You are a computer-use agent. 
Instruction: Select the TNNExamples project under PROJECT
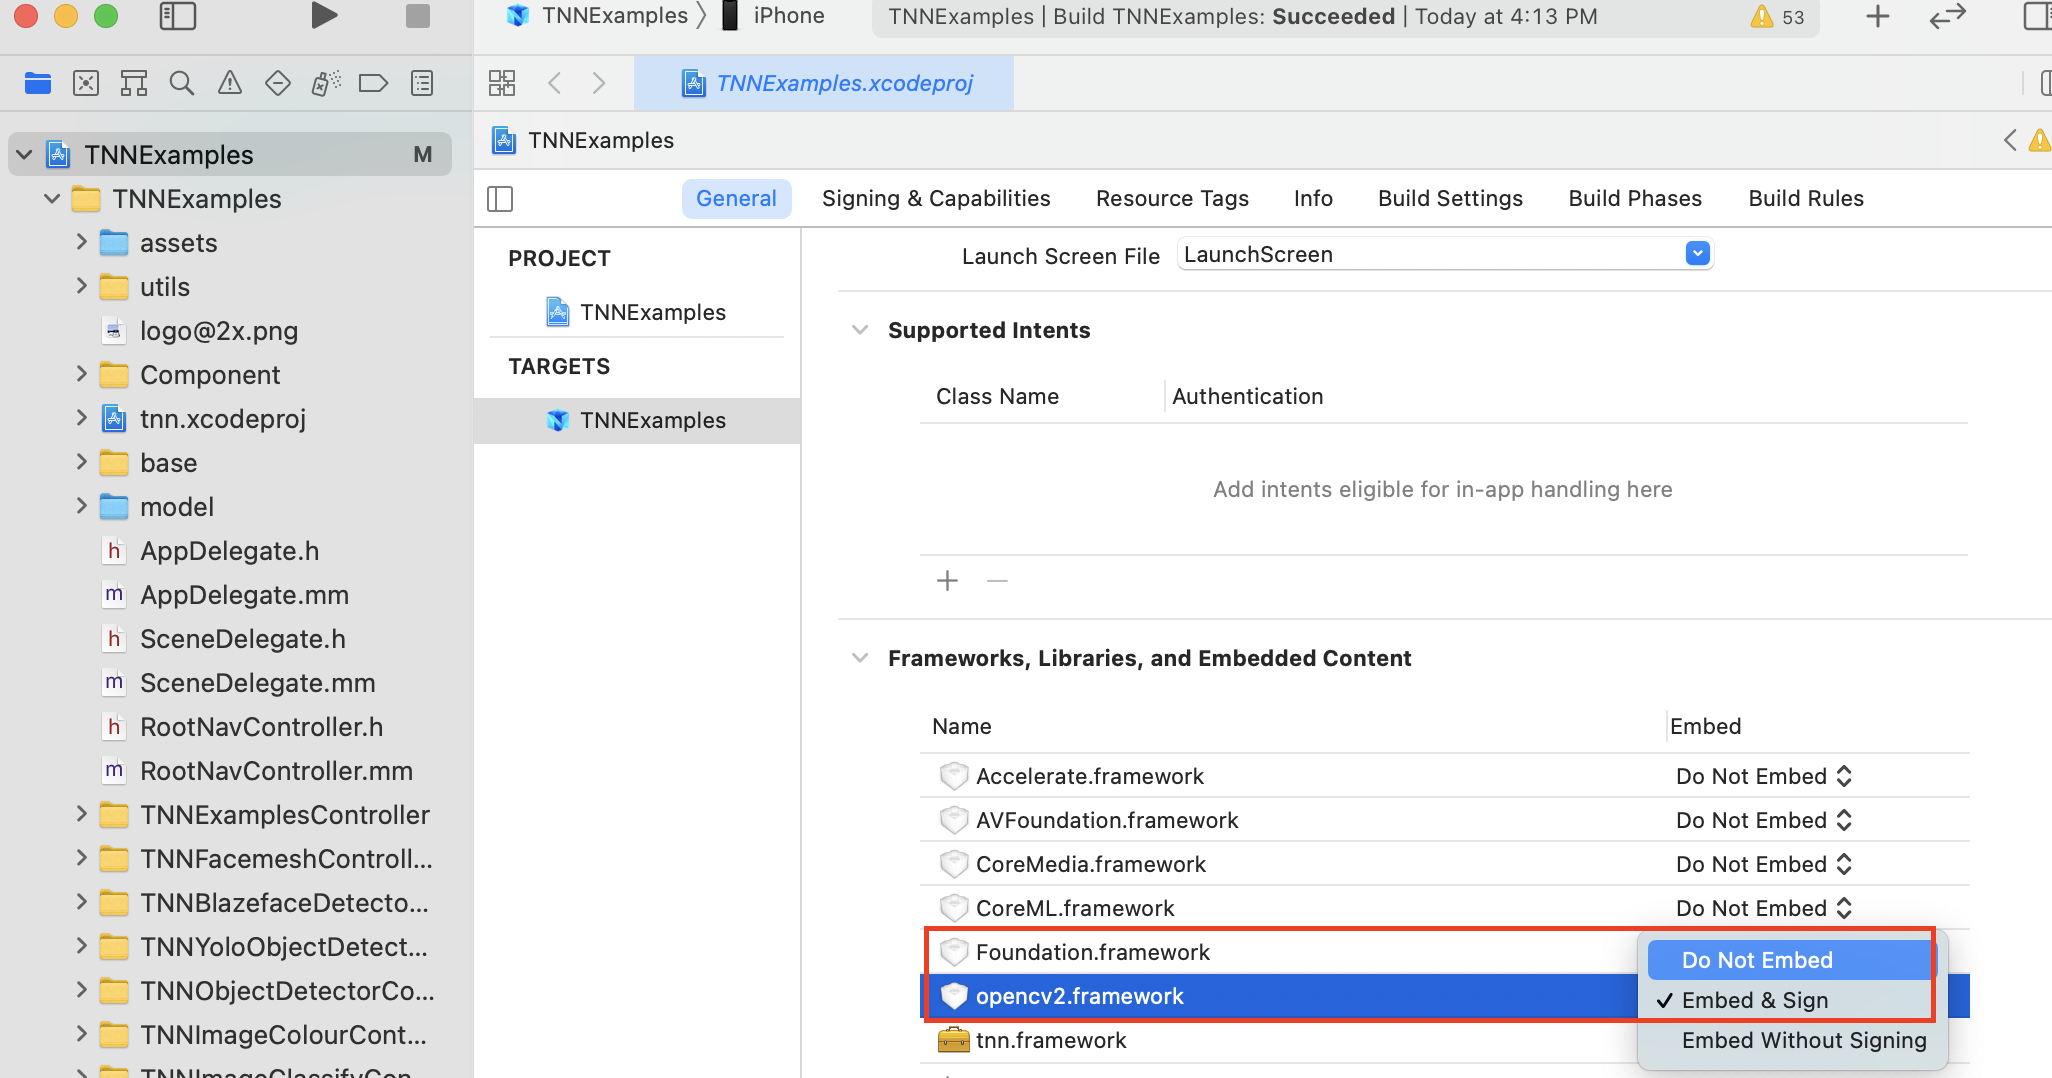637,312
